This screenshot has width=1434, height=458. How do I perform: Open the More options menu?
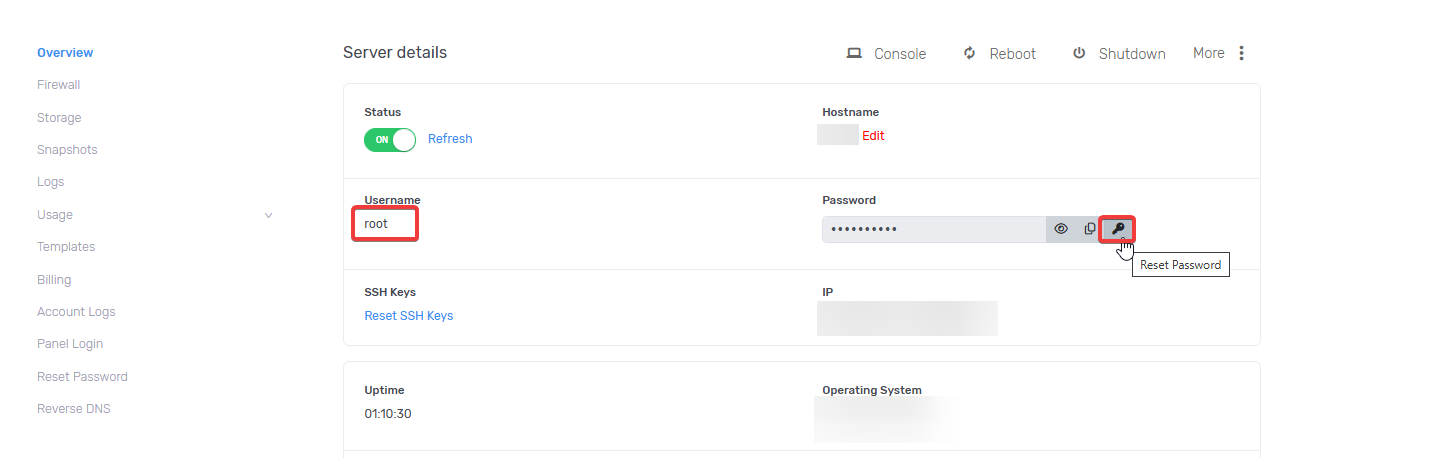click(1220, 53)
